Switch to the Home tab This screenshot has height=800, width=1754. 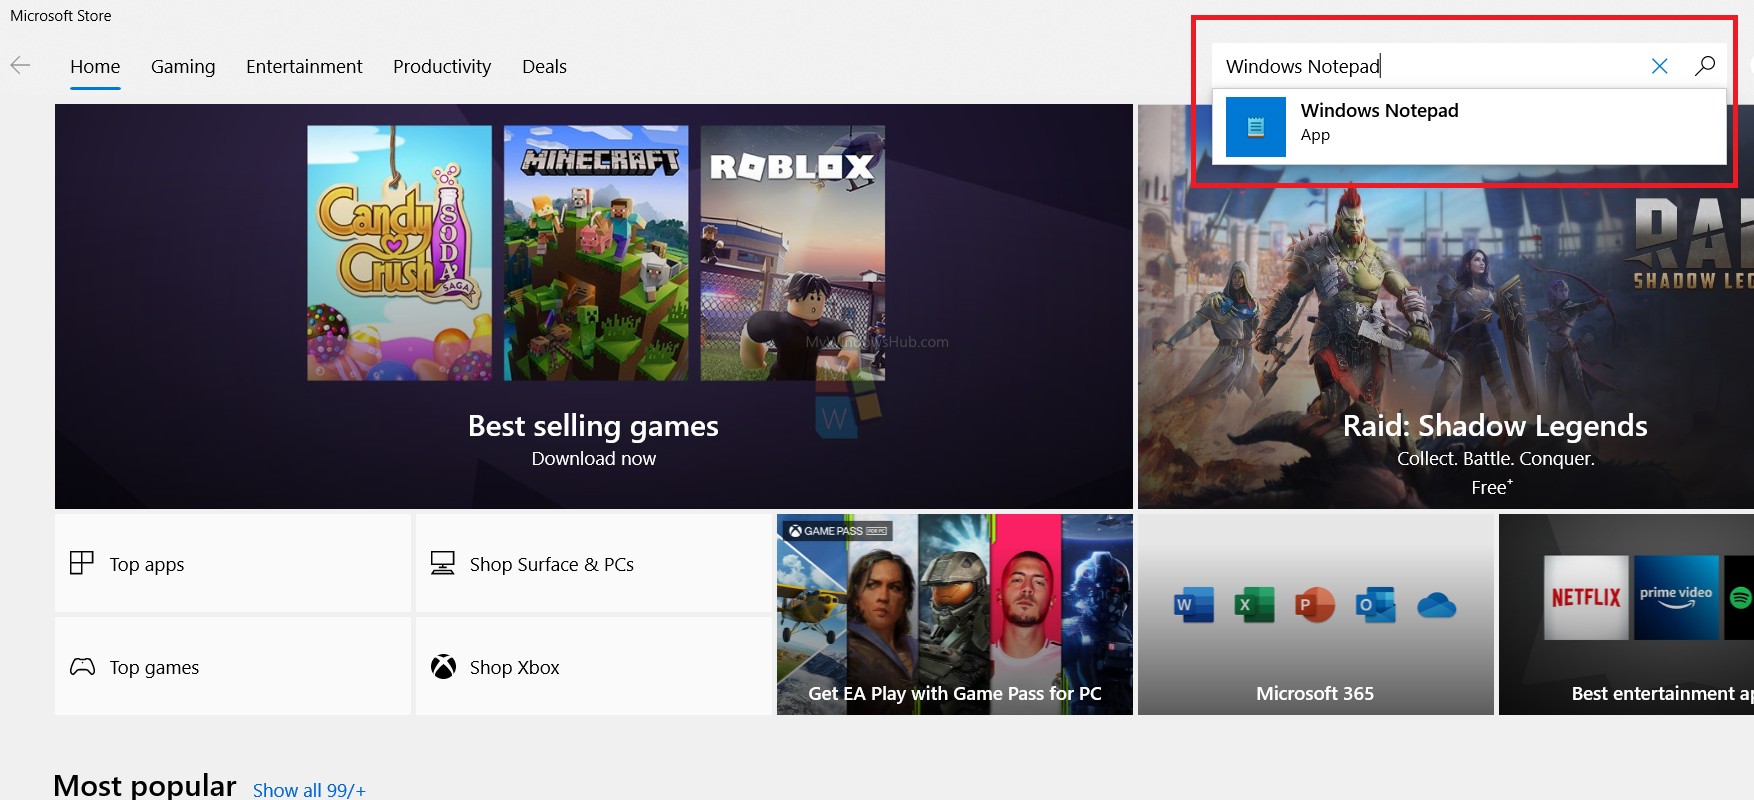coord(95,66)
